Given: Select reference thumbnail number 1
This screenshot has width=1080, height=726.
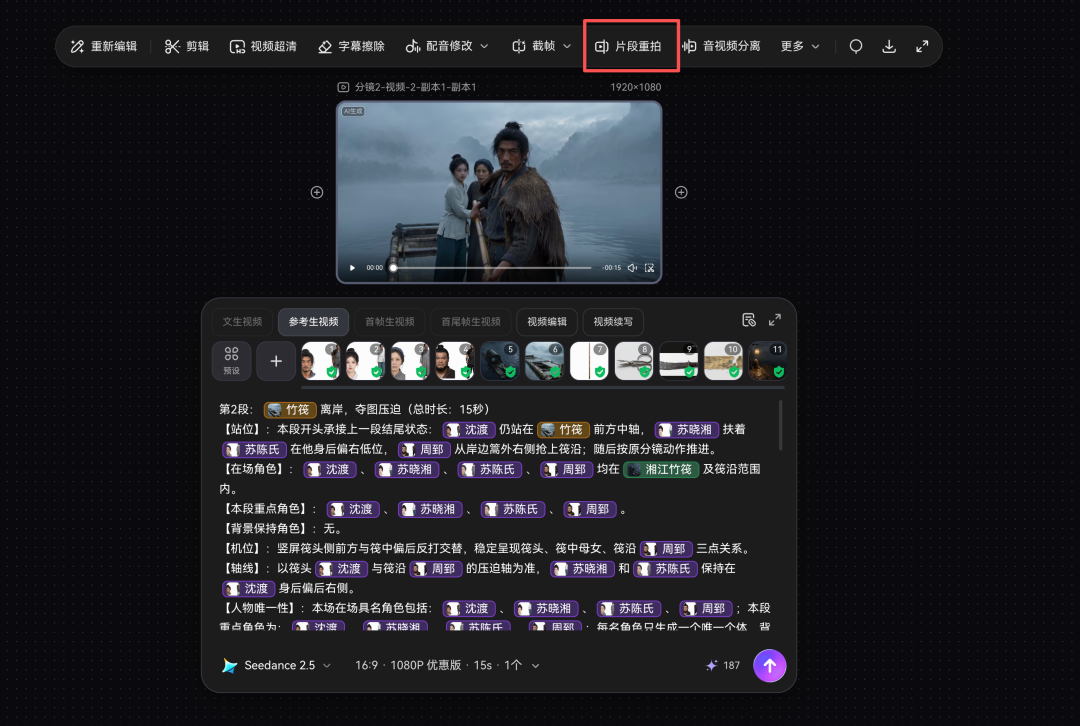Looking at the screenshot, I should (321, 361).
